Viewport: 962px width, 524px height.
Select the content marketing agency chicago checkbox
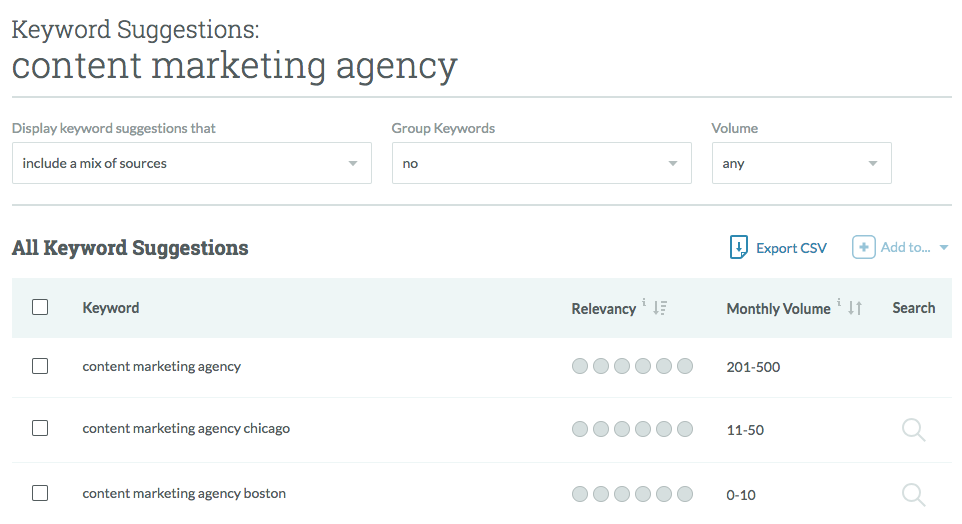(40, 428)
